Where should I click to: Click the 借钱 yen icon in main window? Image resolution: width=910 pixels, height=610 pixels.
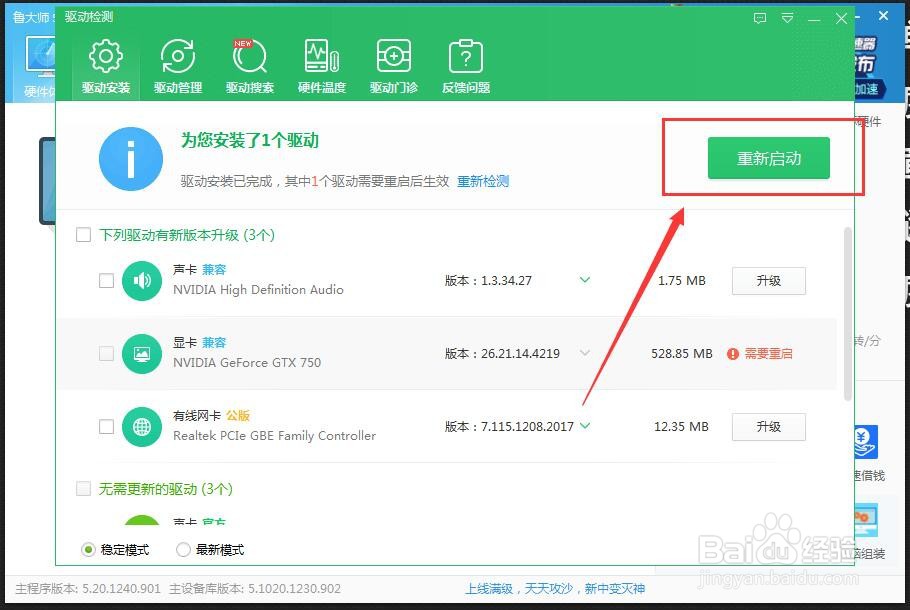point(866,442)
